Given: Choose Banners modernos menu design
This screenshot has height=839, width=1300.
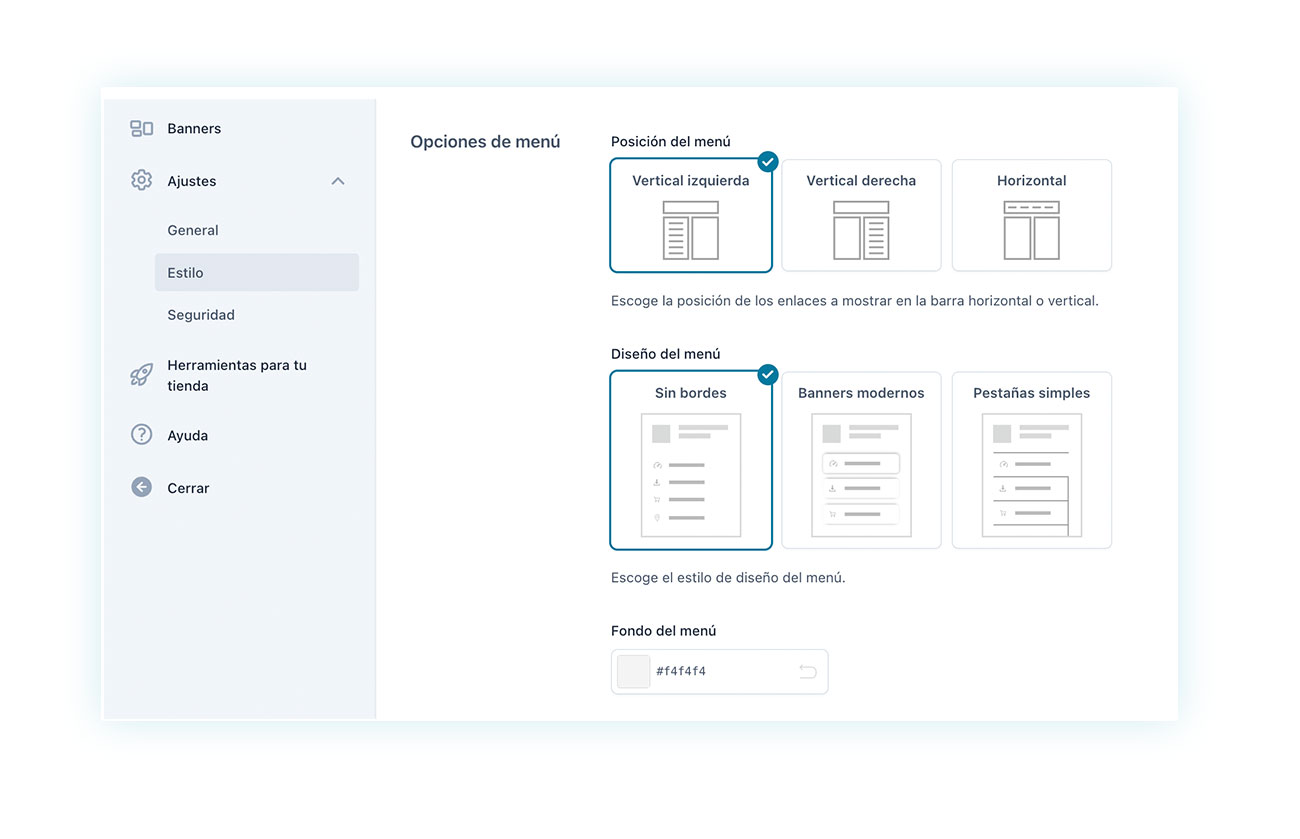Looking at the screenshot, I should tap(861, 460).
